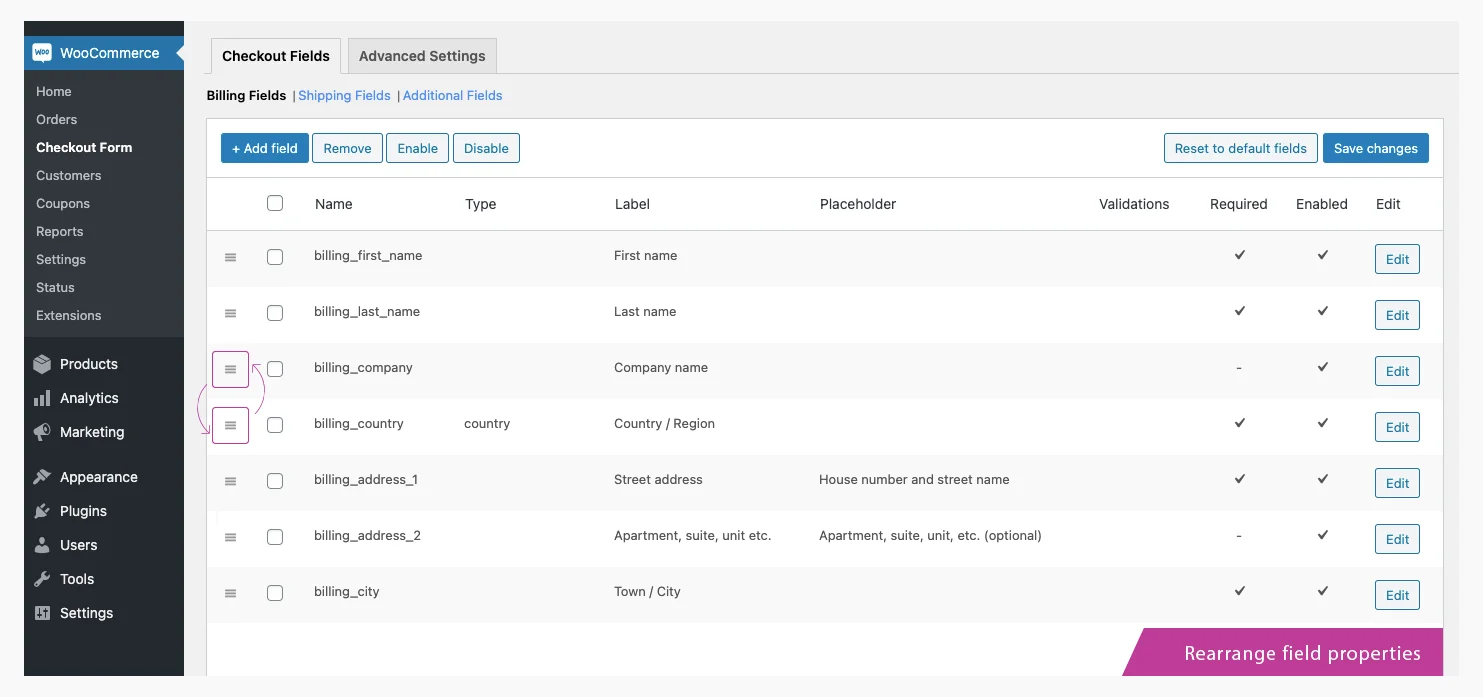Open Orders from the sidebar menu
This screenshot has width=1483, height=697.
pyautogui.click(x=56, y=119)
